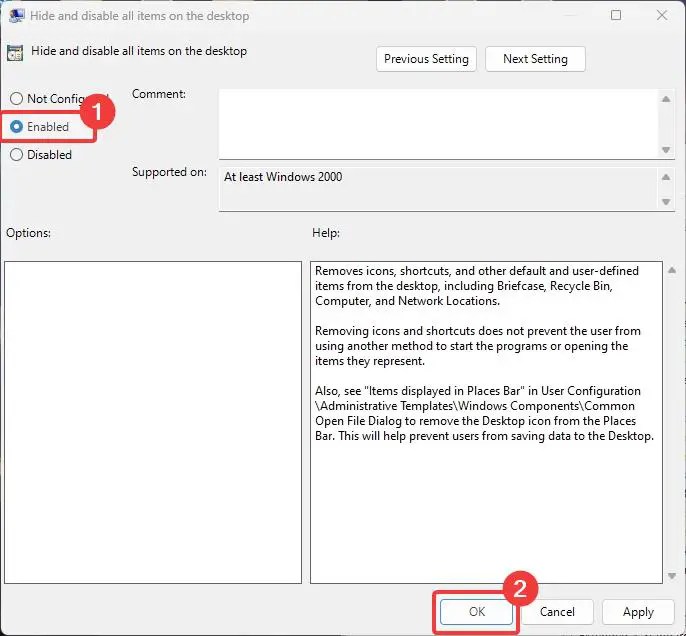This screenshot has height=636, width=686.
Task: Click the 'At least Windows 2000' text
Action: pos(283,177)
